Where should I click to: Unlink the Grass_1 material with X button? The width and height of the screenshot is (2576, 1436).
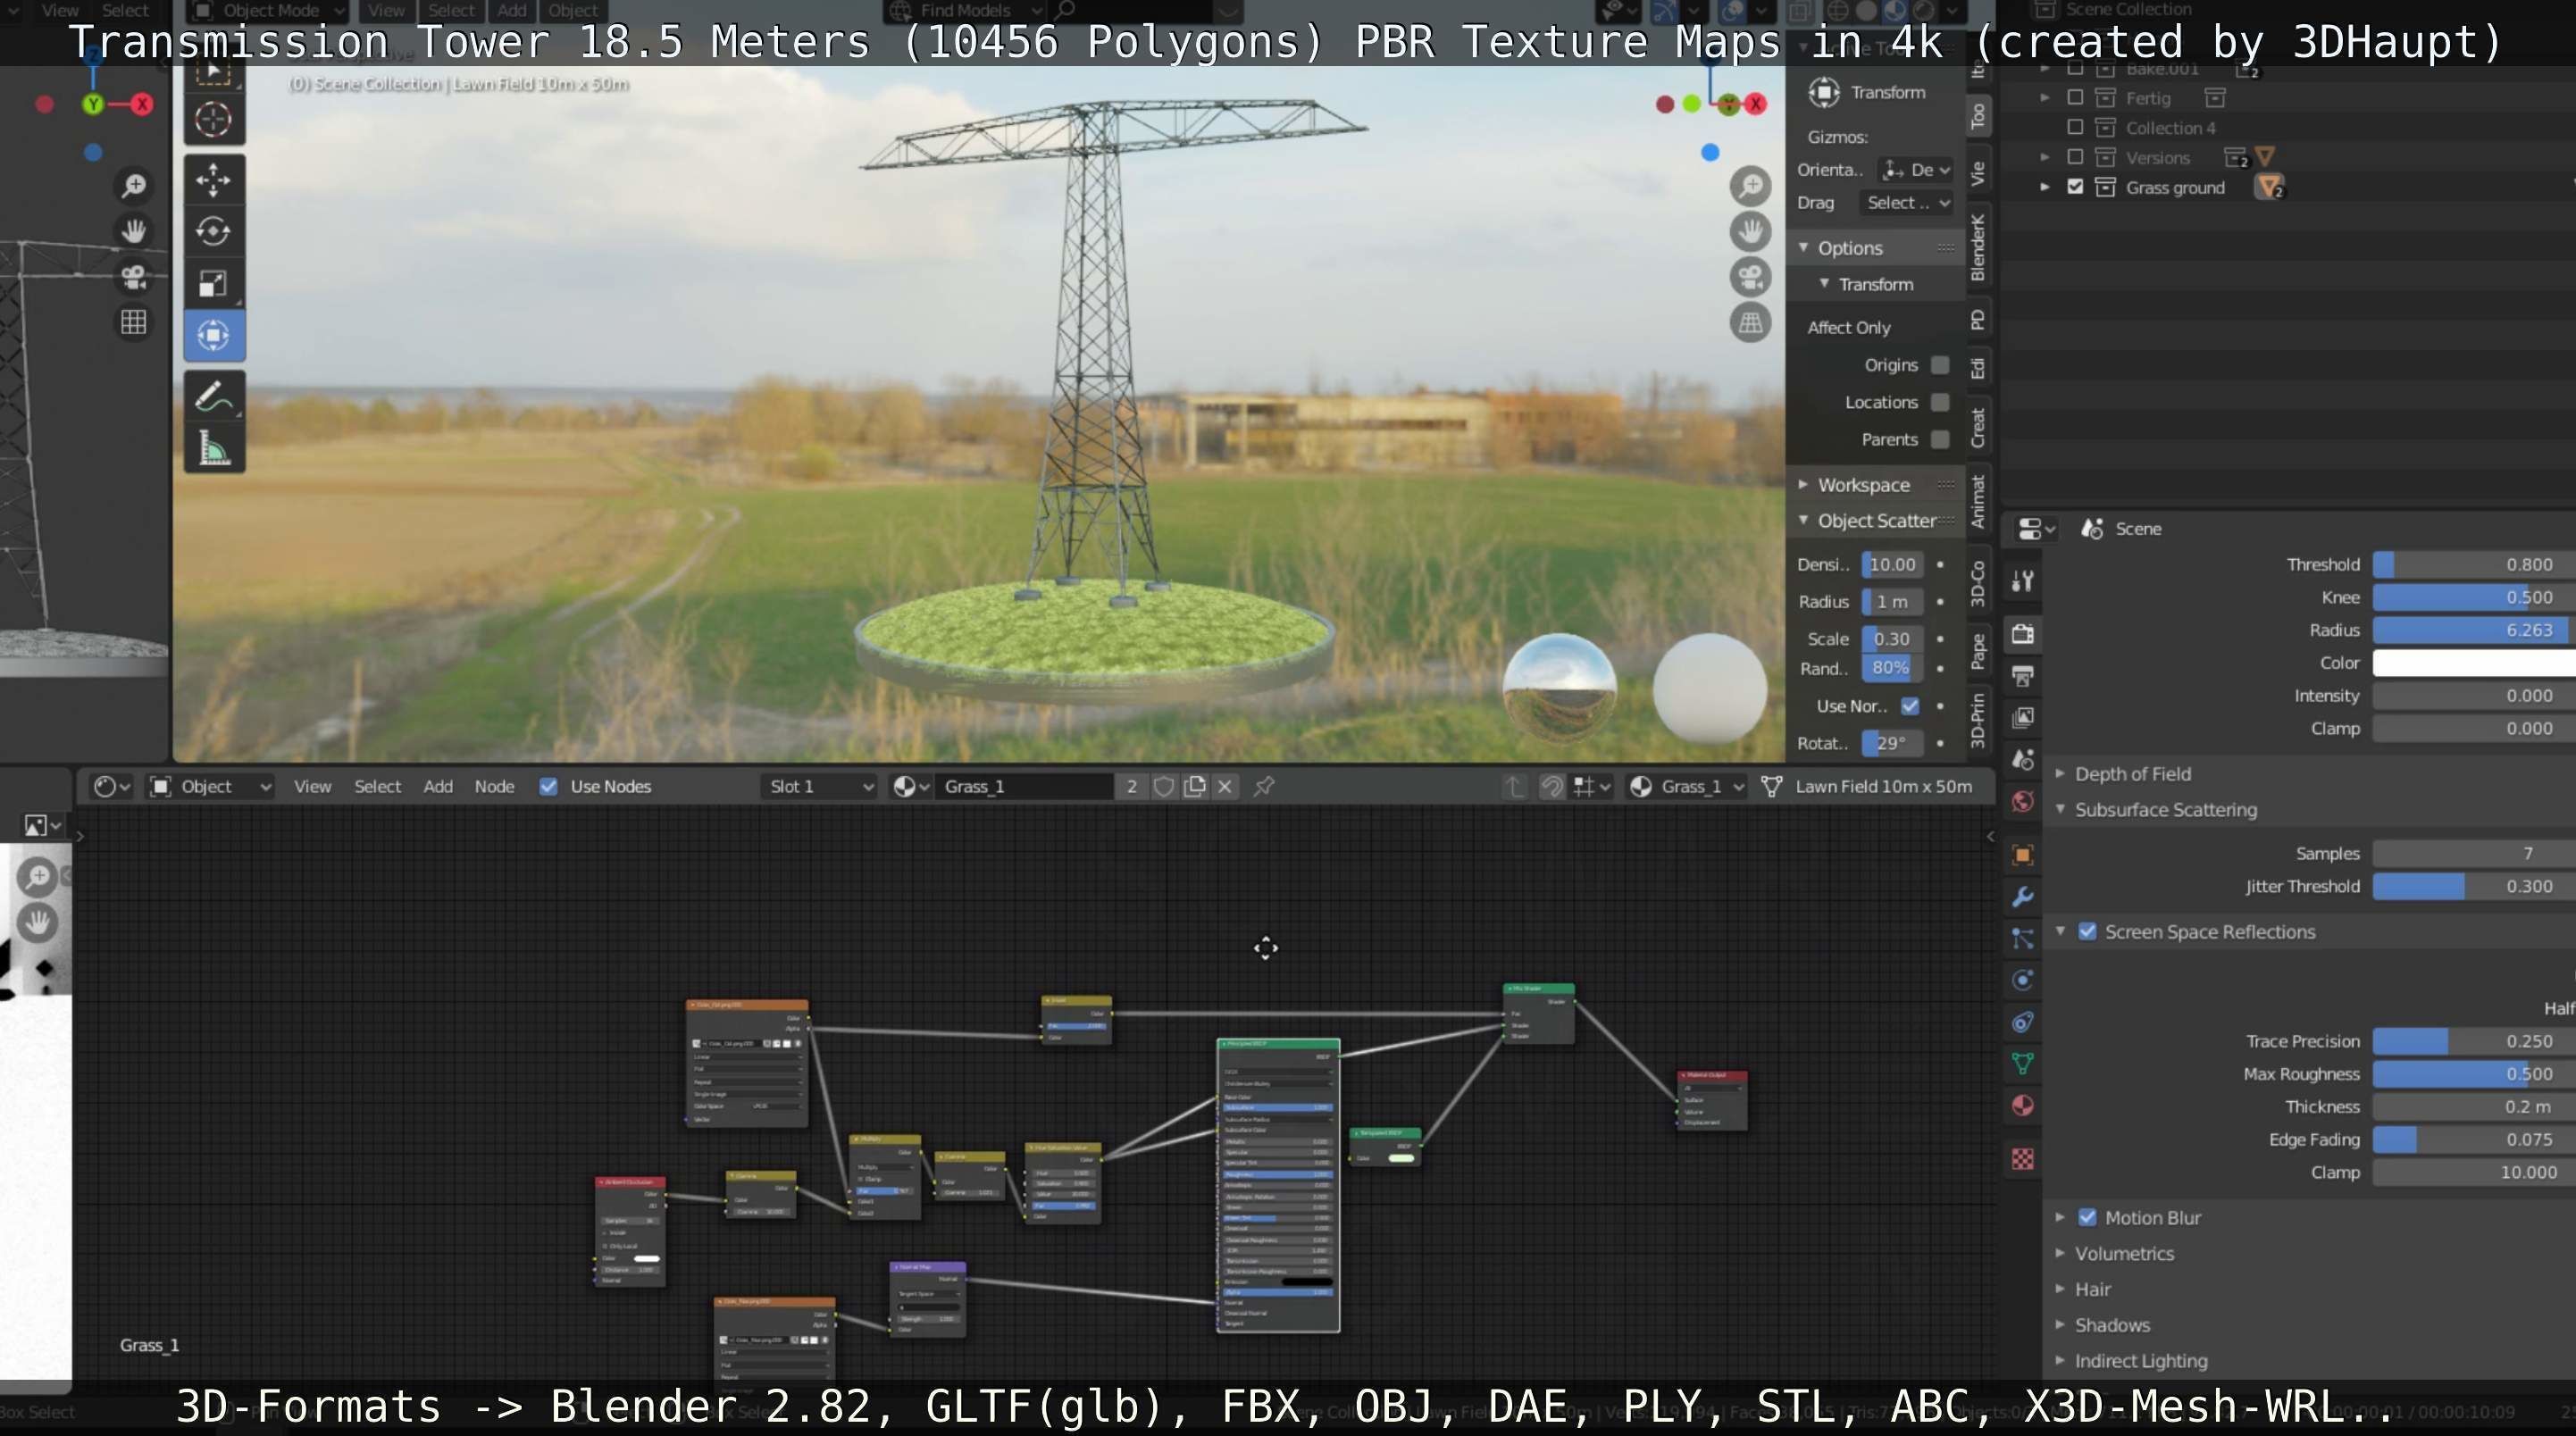click(1224, 786)
